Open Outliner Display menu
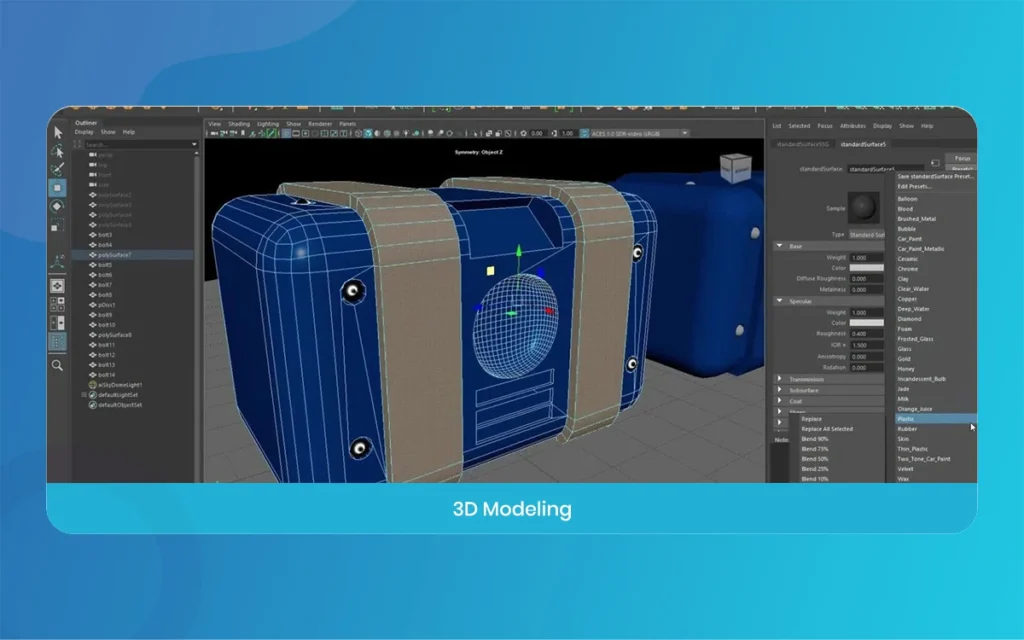This screenshot has width=1024, height=640. tap(84, 132)
